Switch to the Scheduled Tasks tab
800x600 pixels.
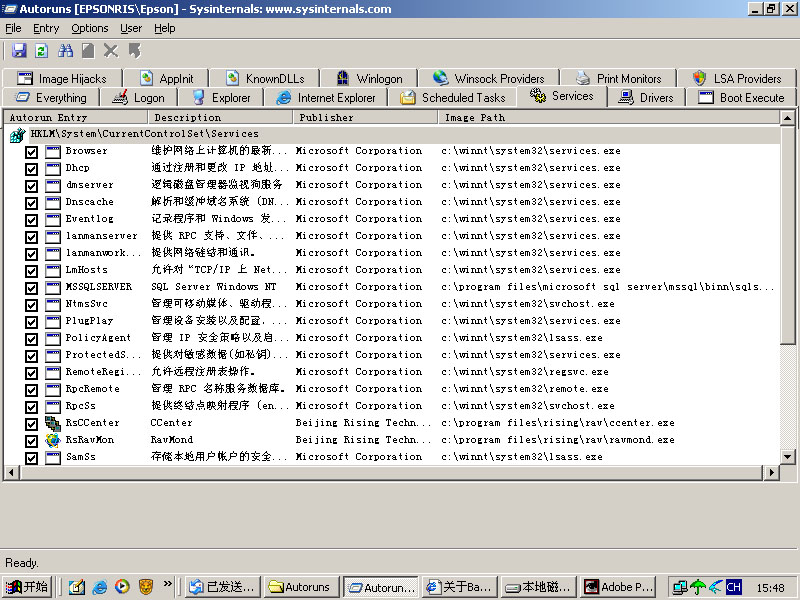[x=453, y=97]
